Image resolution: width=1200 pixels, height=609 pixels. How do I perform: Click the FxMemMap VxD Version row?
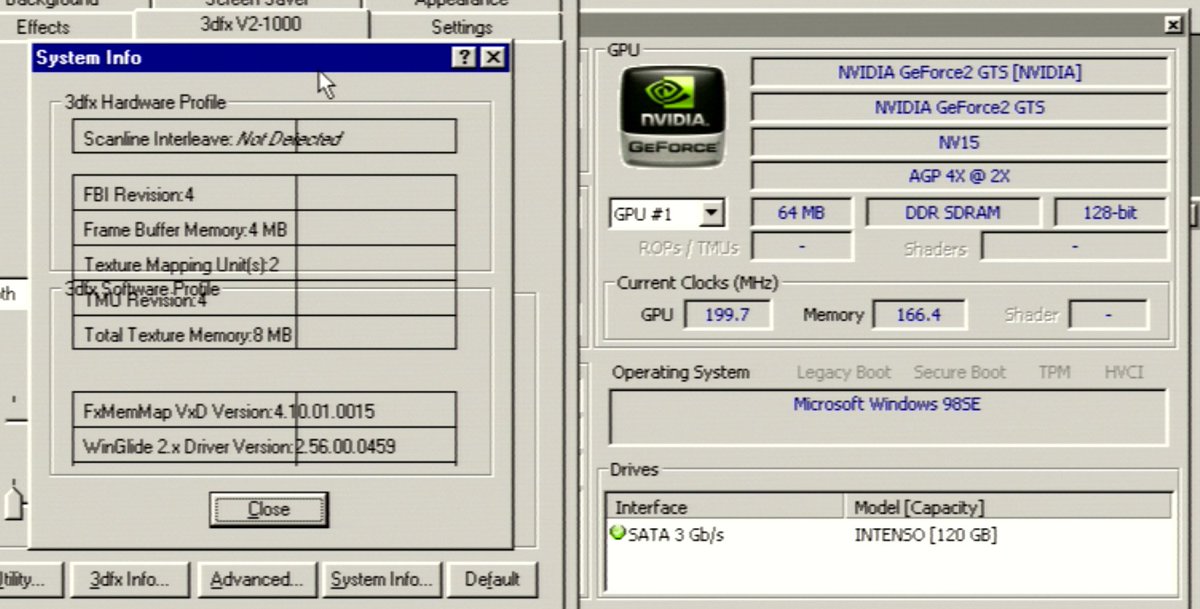(264, 410)
